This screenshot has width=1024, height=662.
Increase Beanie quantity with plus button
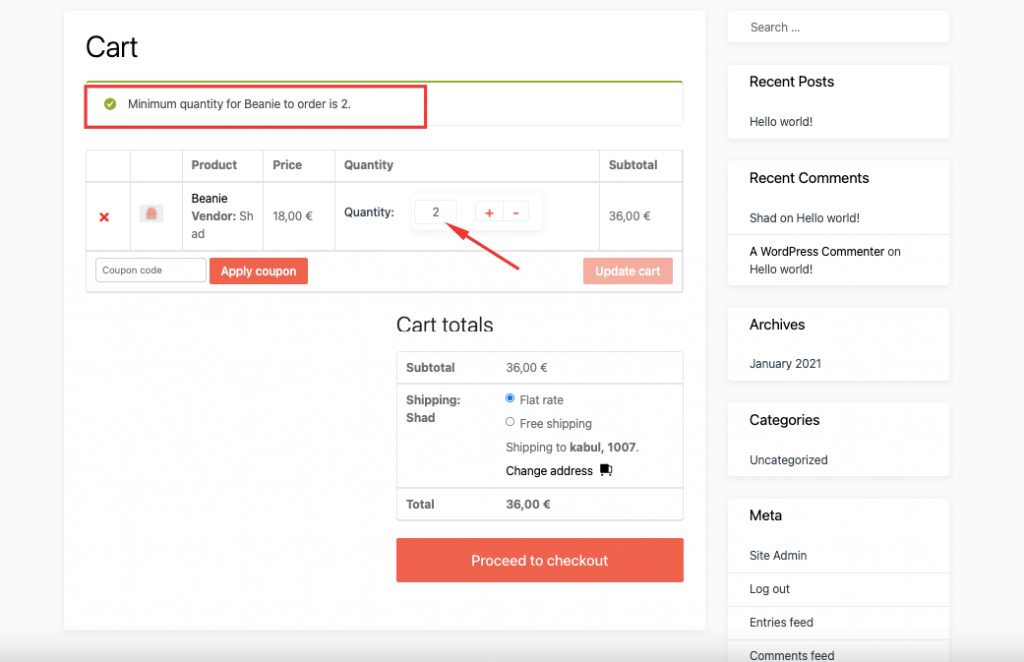pyautogui.click(x=489, y=212)
